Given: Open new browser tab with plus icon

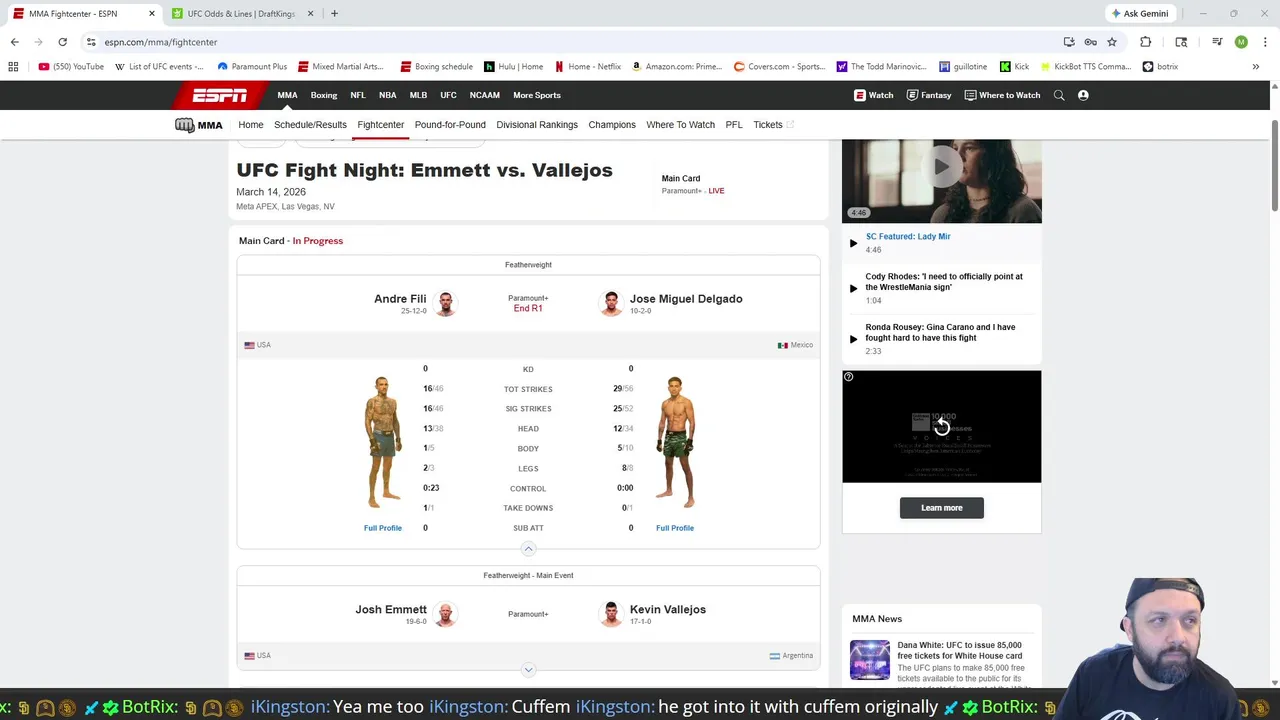Looking at the screenshot, I should point(334,13).
